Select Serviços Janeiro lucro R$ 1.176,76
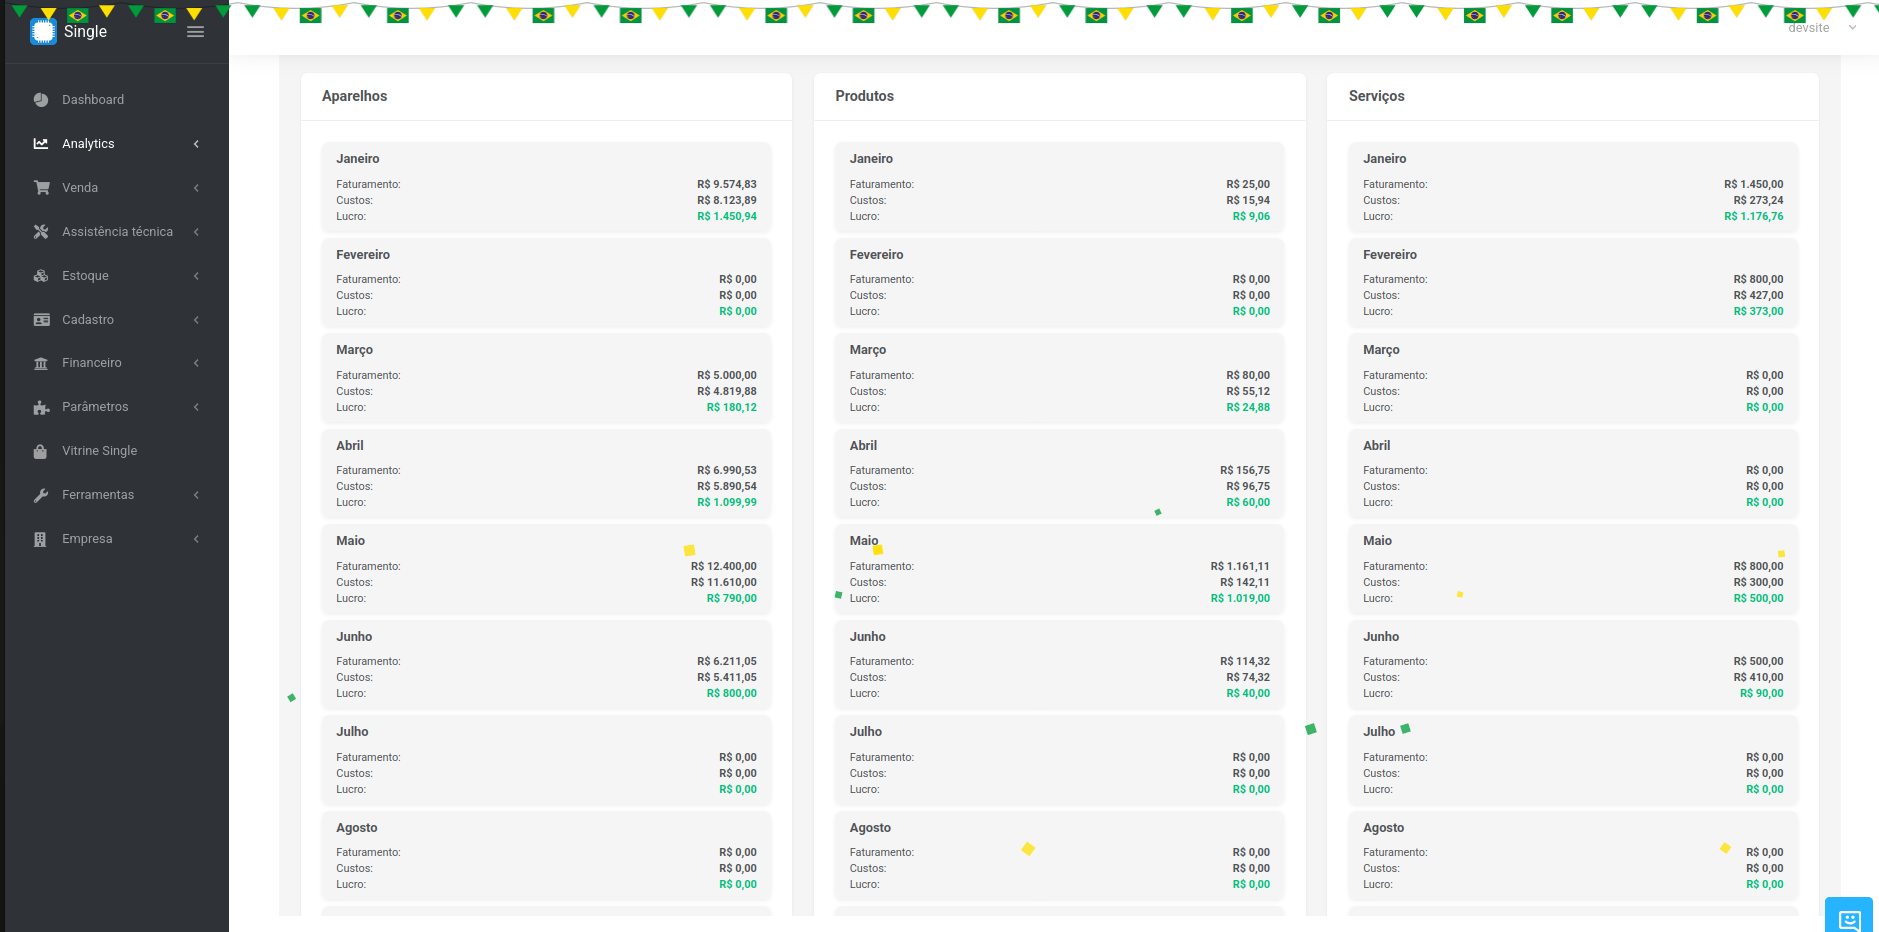The image size is (1879, 932). (x=1754, y=217)
